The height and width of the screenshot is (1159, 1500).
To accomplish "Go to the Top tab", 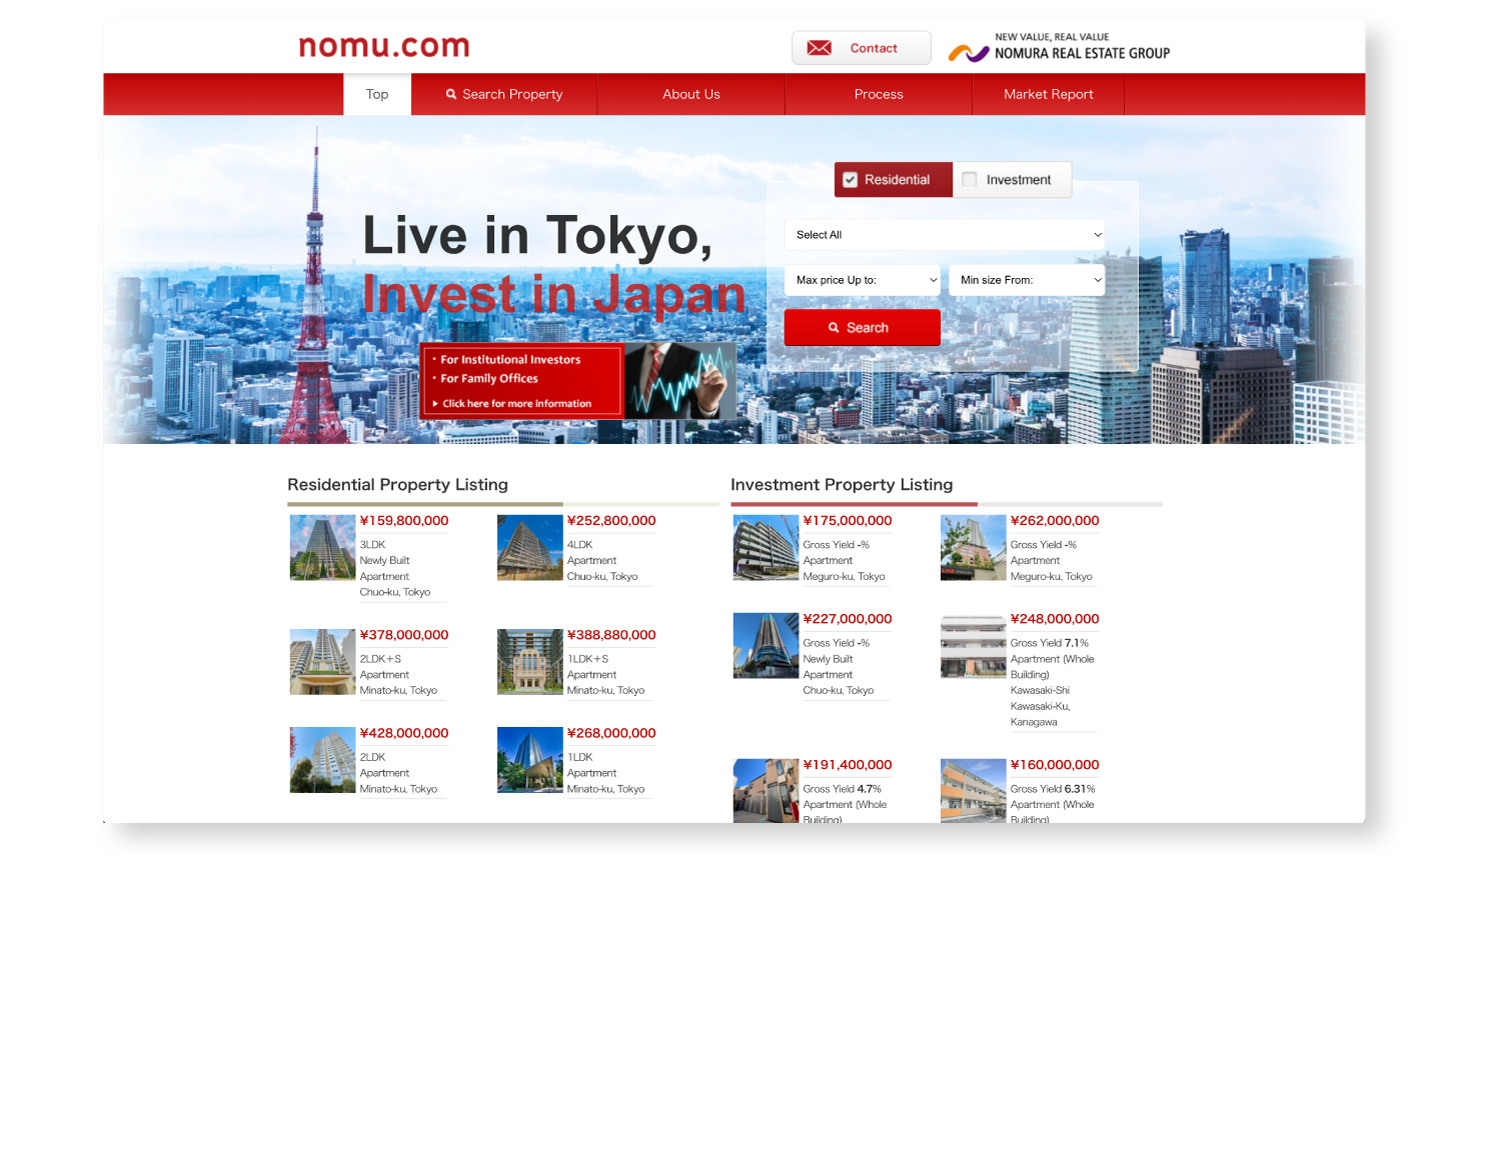I will [377, 94].
